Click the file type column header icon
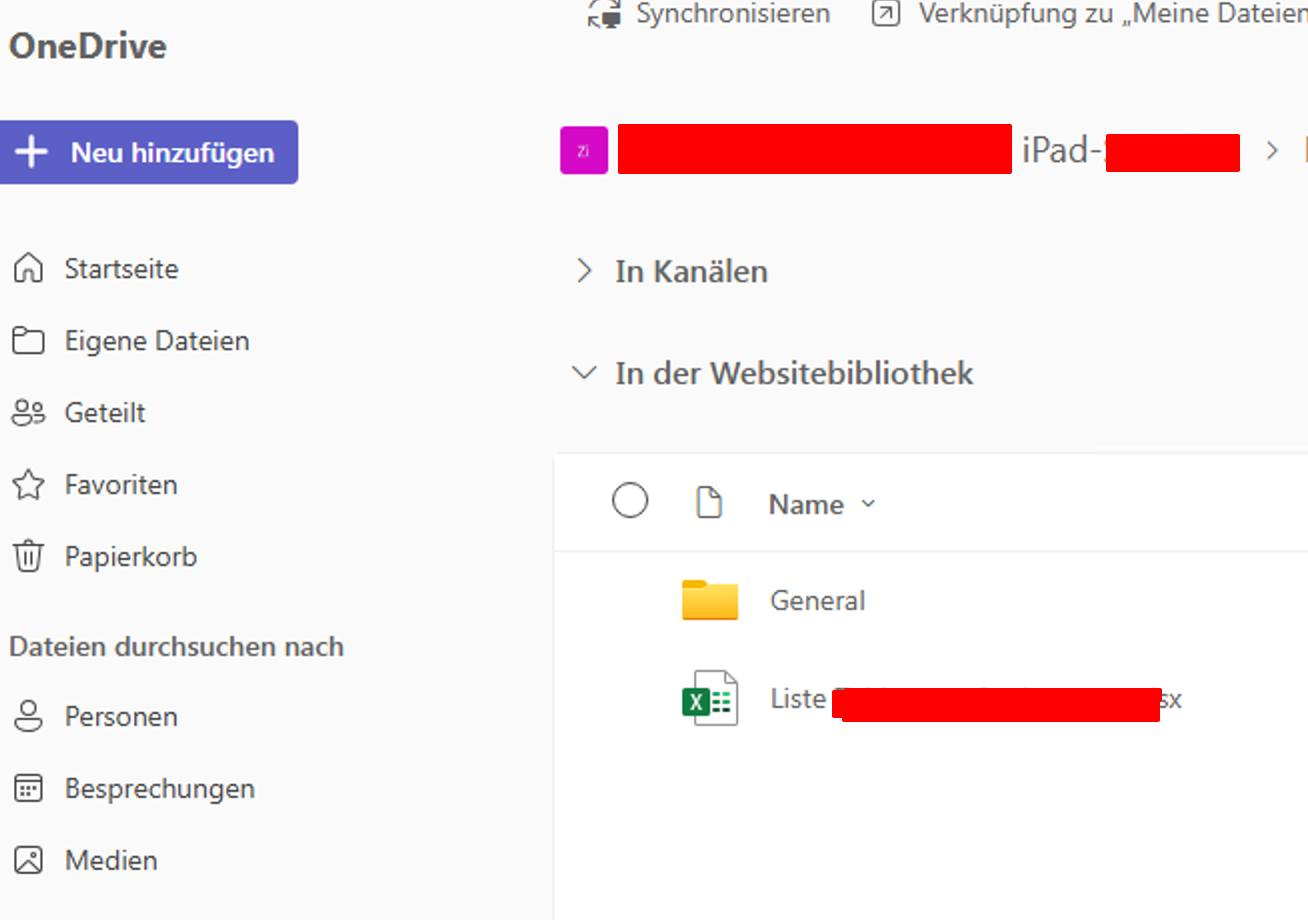Screen dimensions: 1308x920 (x=708, y=503)
